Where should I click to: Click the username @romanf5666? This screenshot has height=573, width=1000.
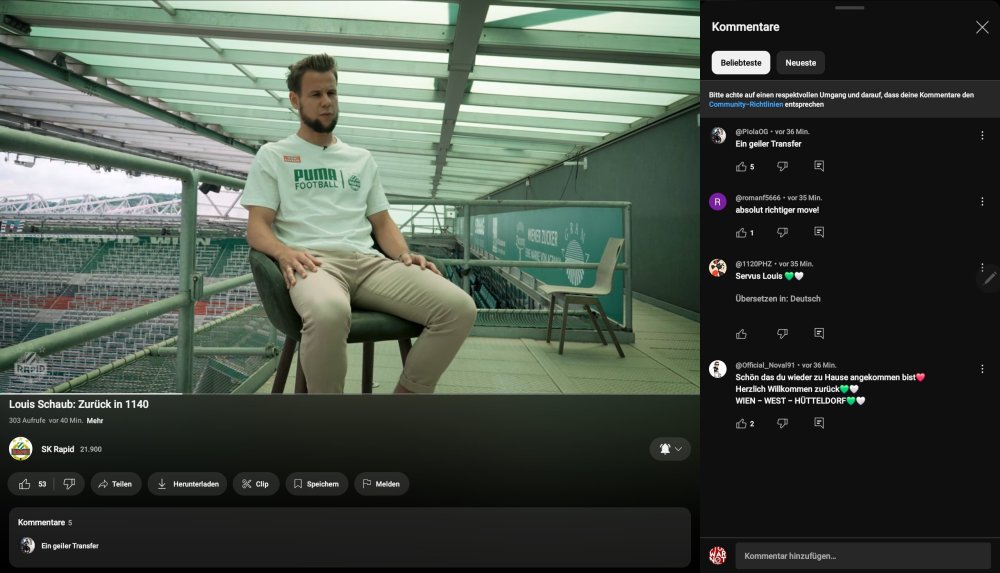758,198
